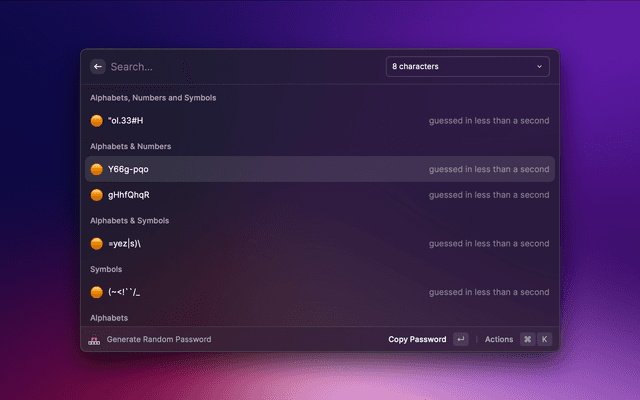Screen dimensions: 640x400
Task: Click the Enter key icon next to Copy Password
Action: pos(460,340)
